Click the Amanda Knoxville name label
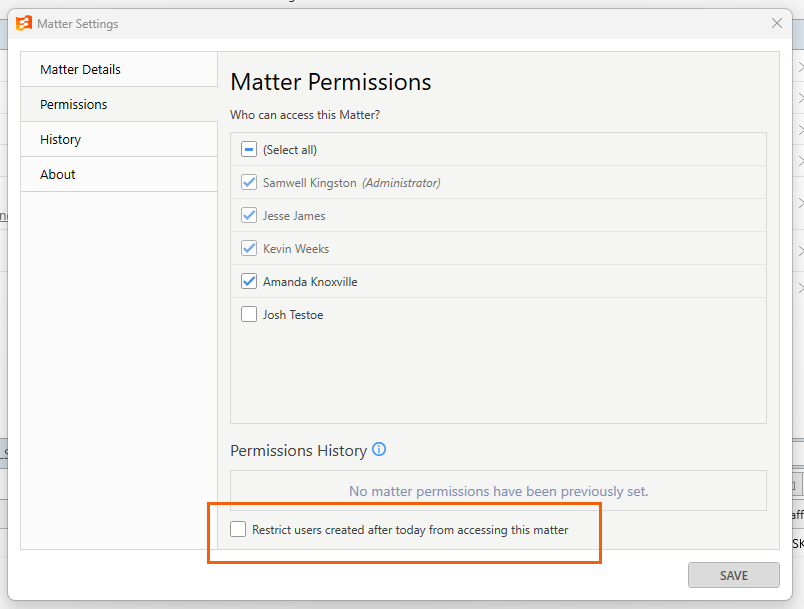This screenshot has width=804, height=609. pyautogui.click(x=310, y=282)
